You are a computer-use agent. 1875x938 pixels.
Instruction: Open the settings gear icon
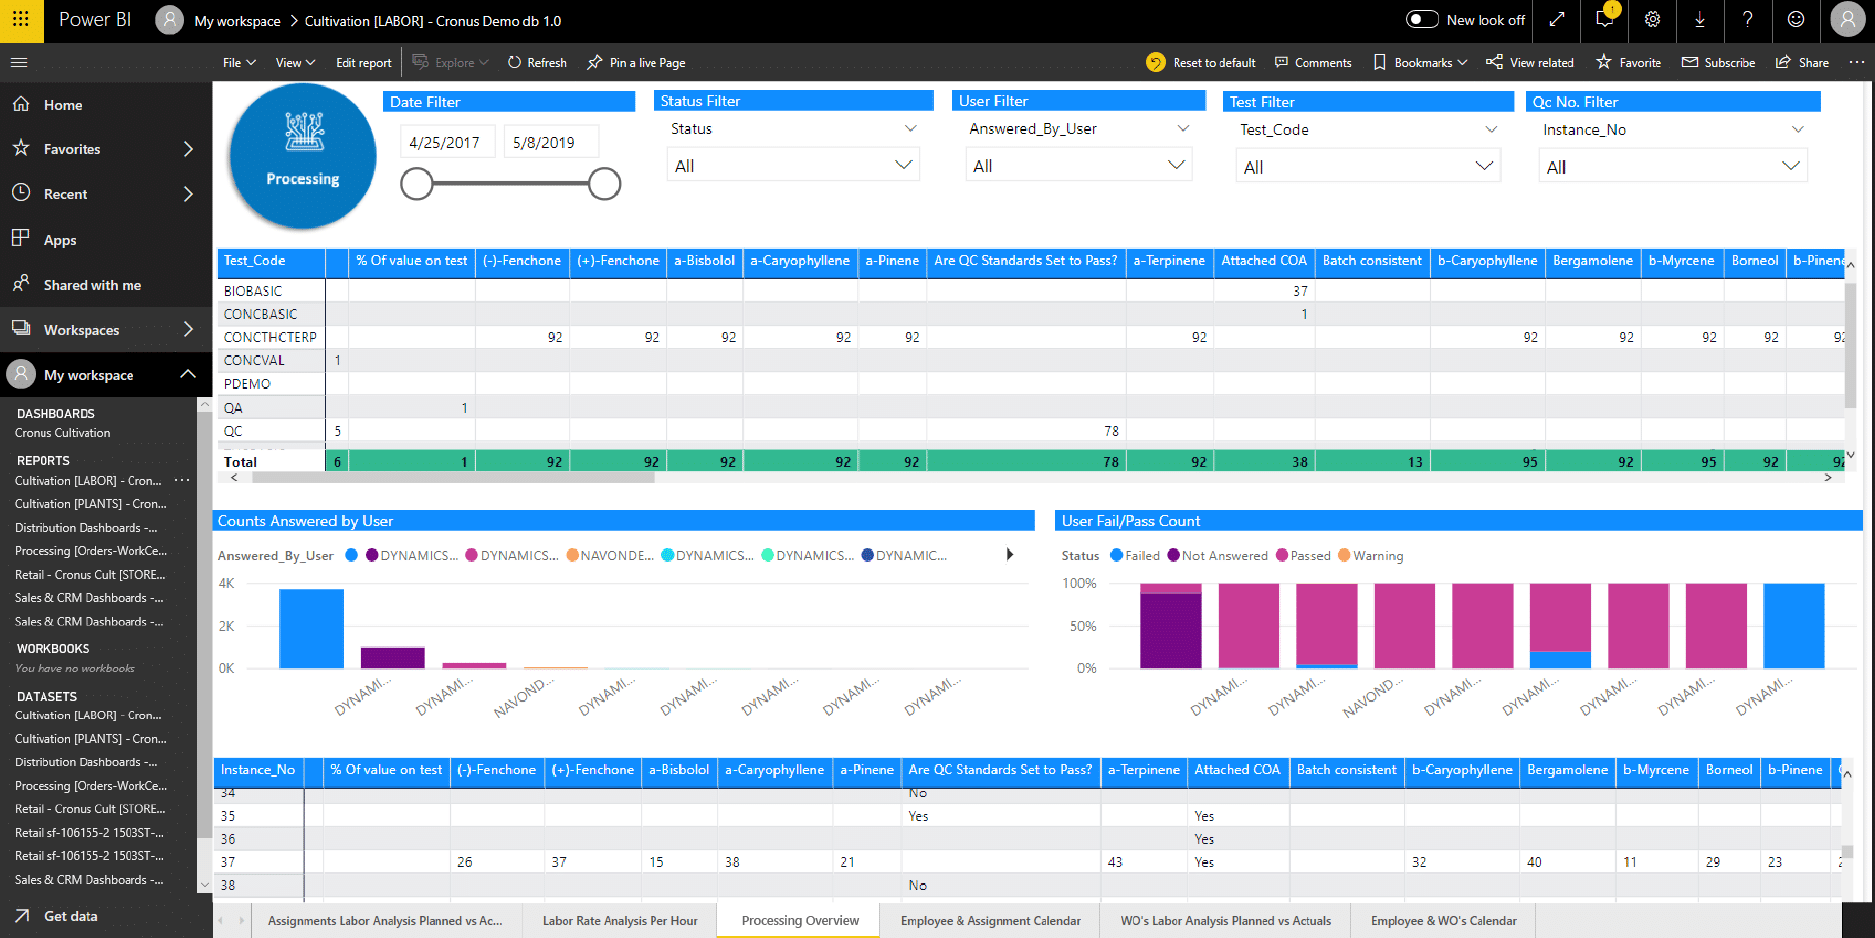pos(1652,20)
